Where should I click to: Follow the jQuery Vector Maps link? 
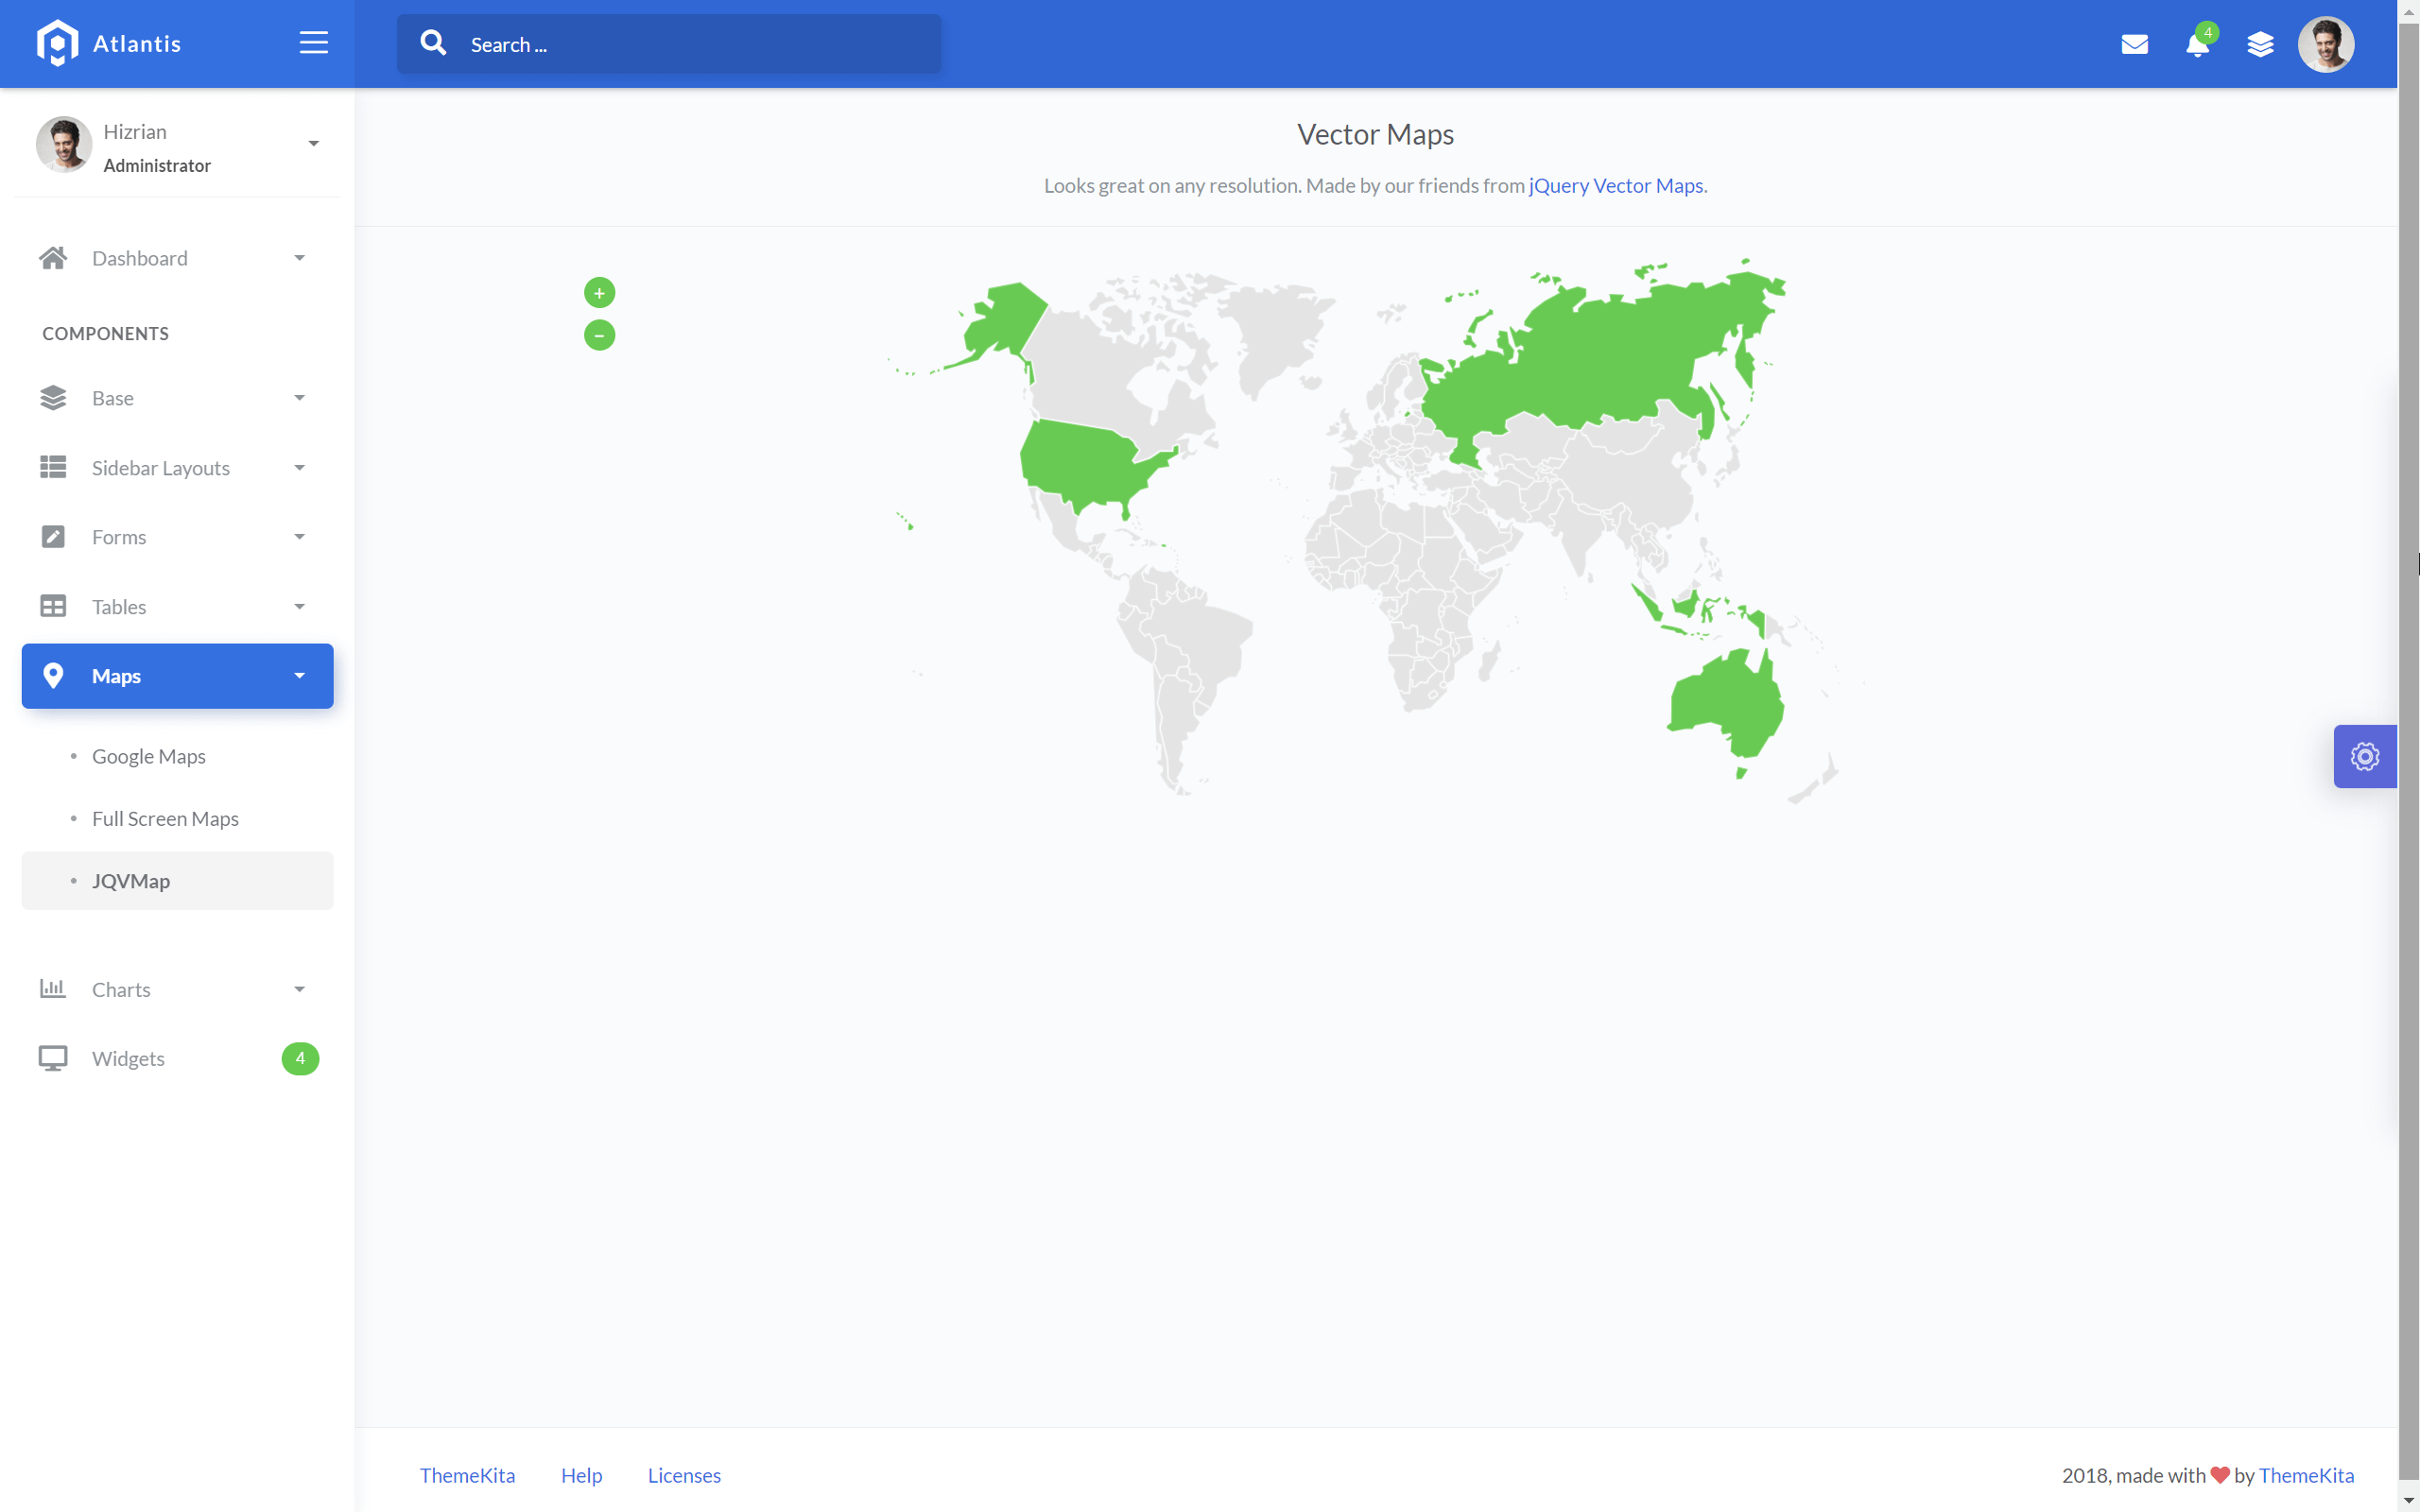(1616, 185)
